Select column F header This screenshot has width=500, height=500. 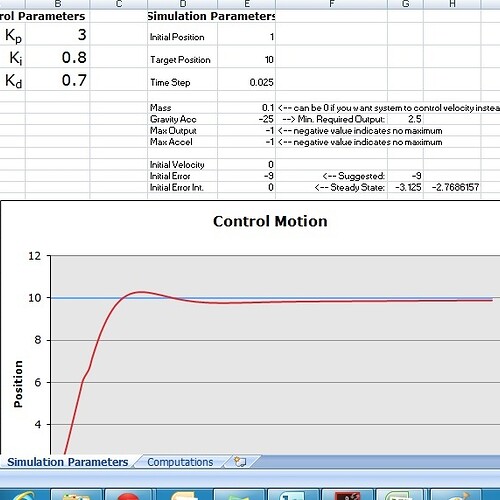click(x=332, y=4)
